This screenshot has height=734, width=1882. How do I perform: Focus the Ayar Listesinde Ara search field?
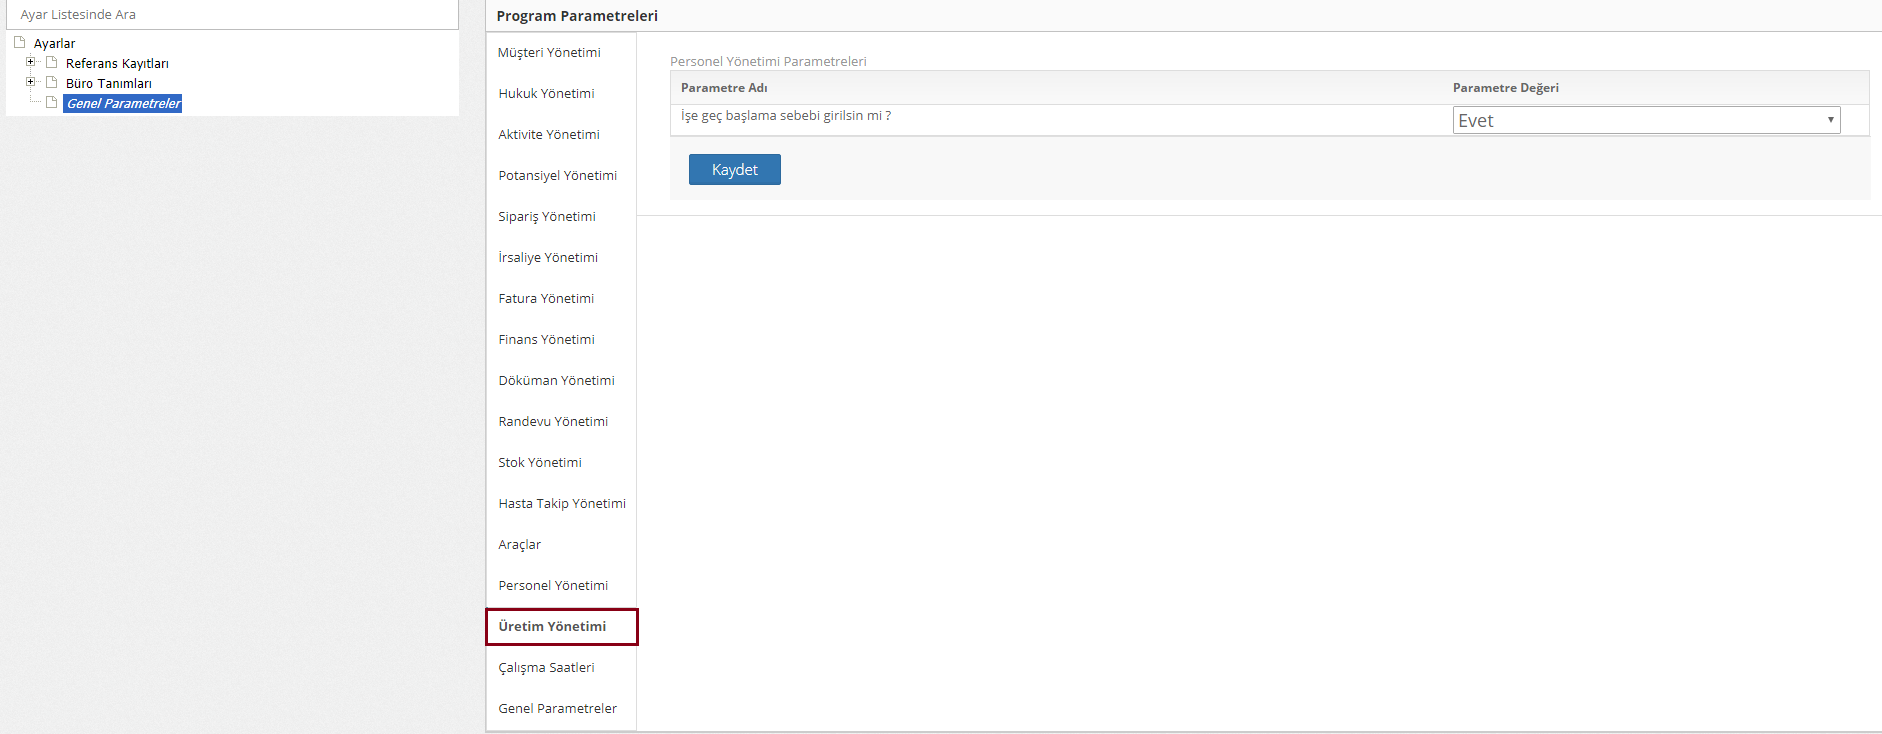pos(230,15)
